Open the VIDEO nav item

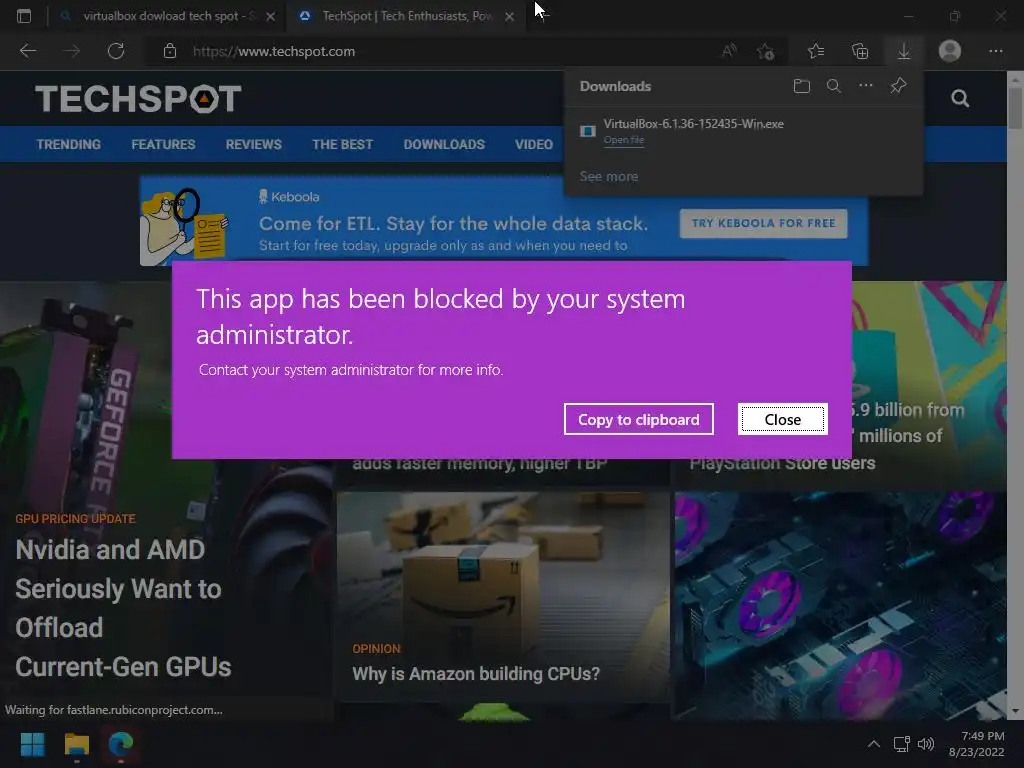click(x=534, y=144)
